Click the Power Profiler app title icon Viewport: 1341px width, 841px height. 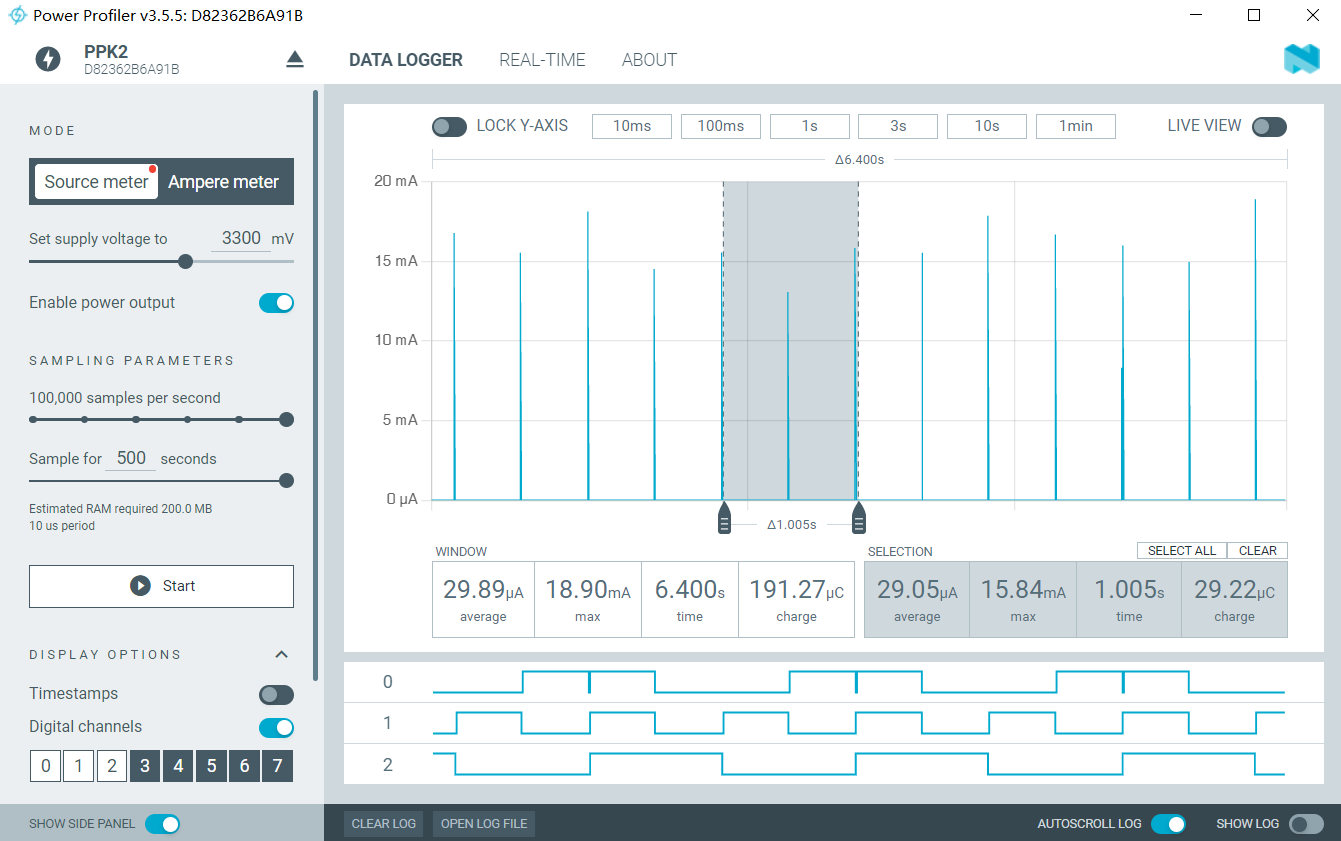point(17,15)
